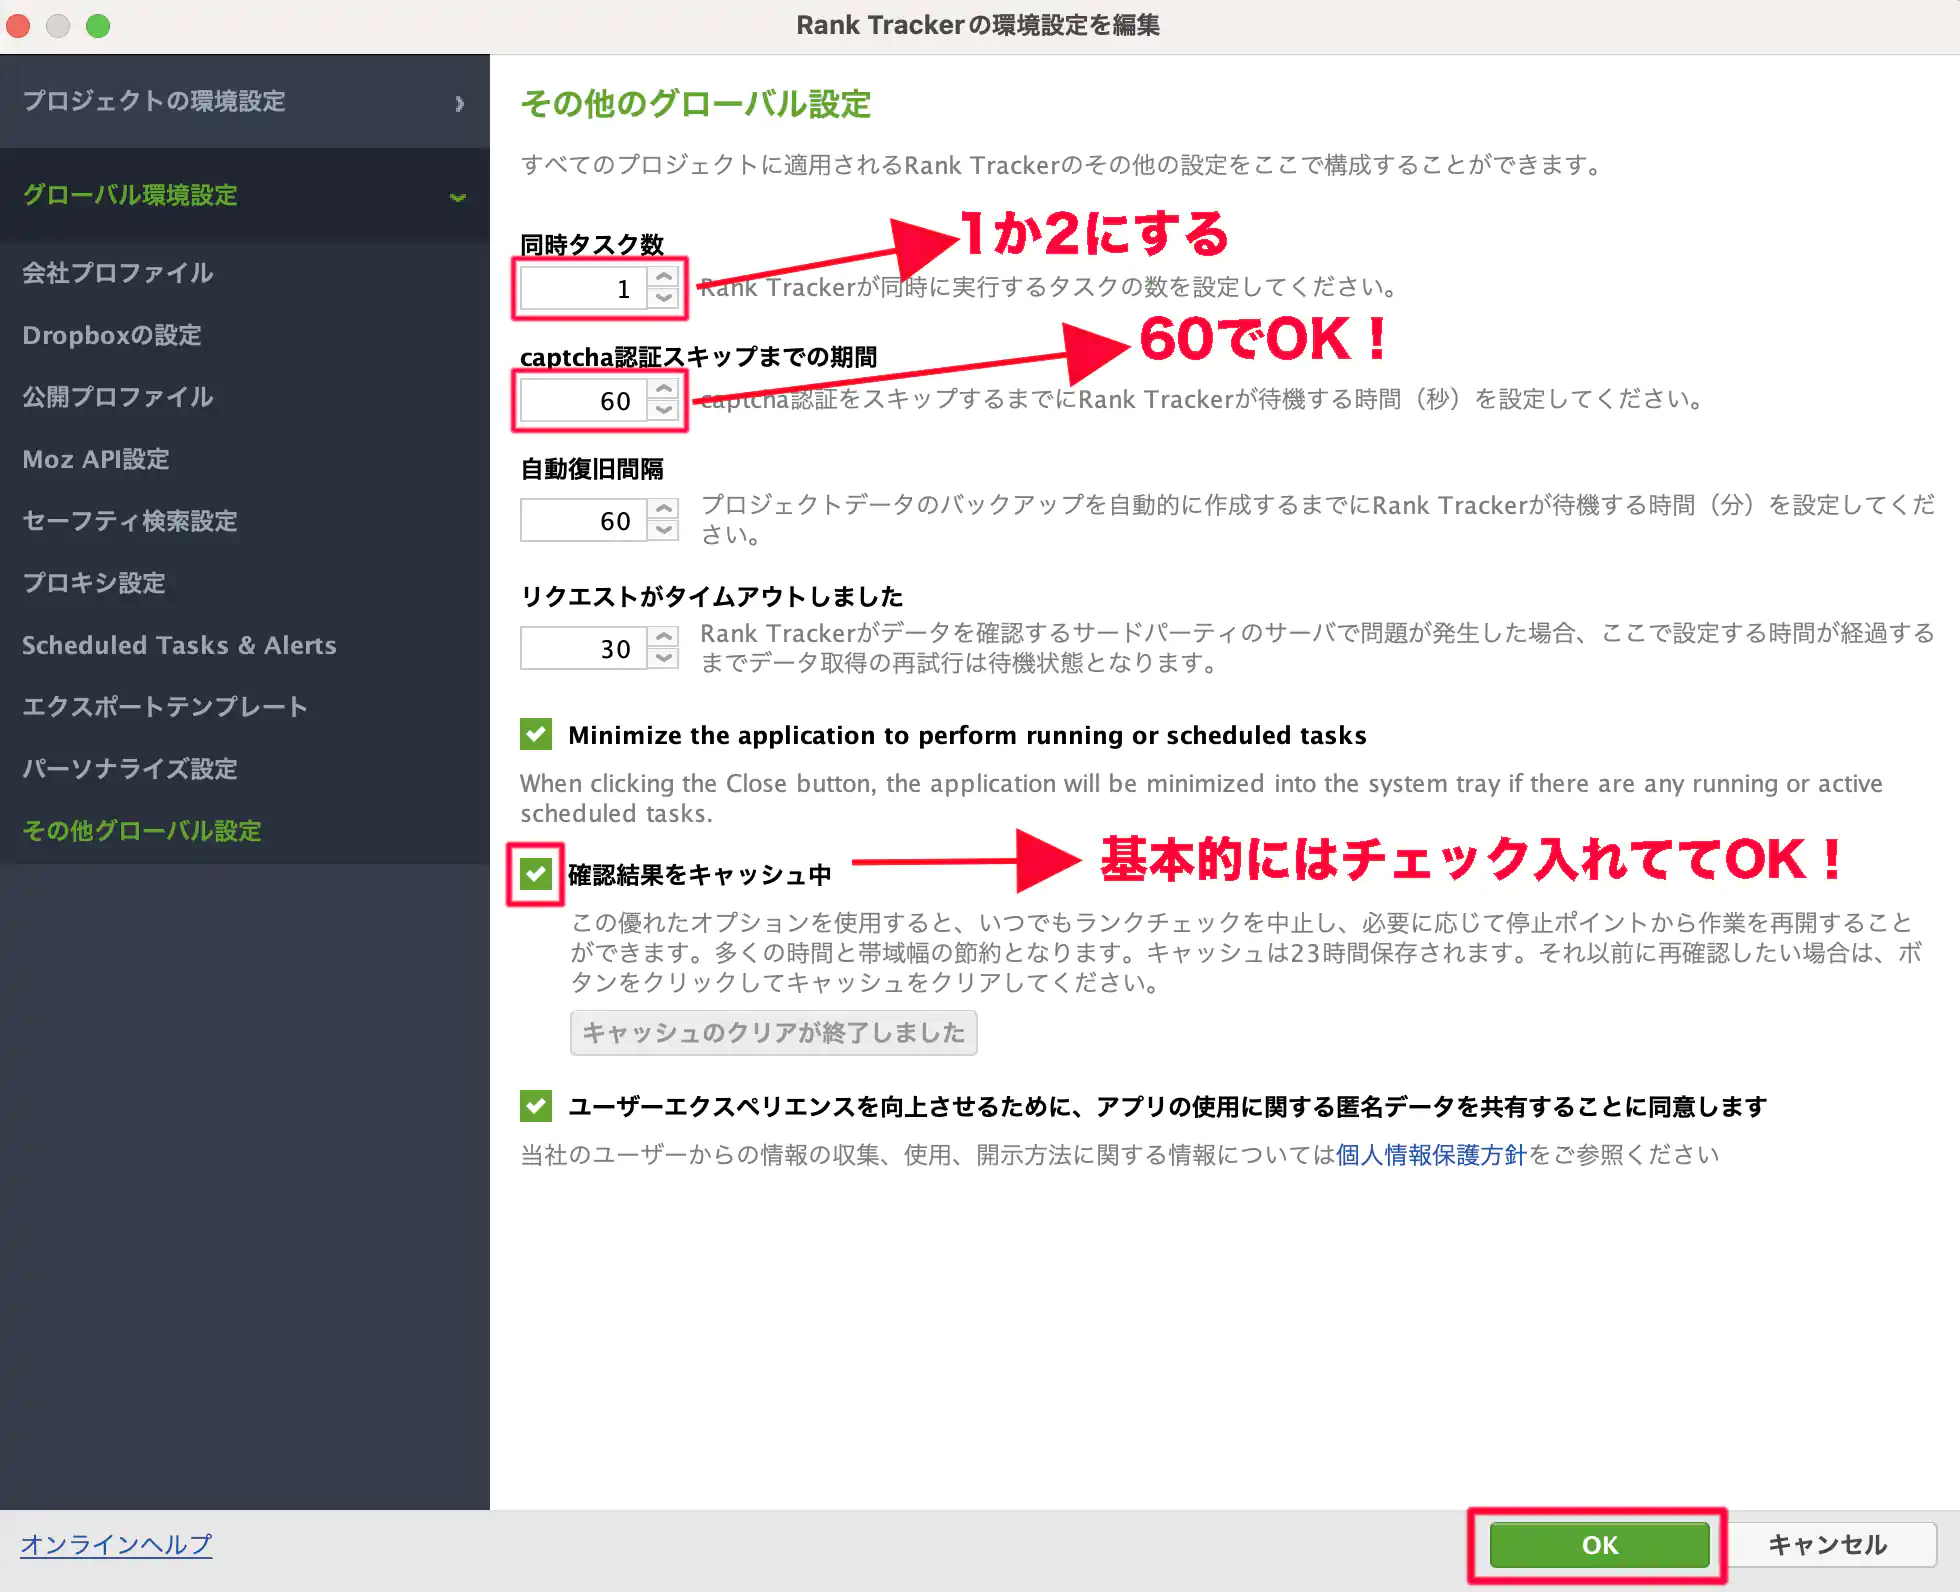This screenshot has width=1960, height=1592.
Task: Decrease 自動復旧間隔 with down arrow
Action: (x=664, y=531)
